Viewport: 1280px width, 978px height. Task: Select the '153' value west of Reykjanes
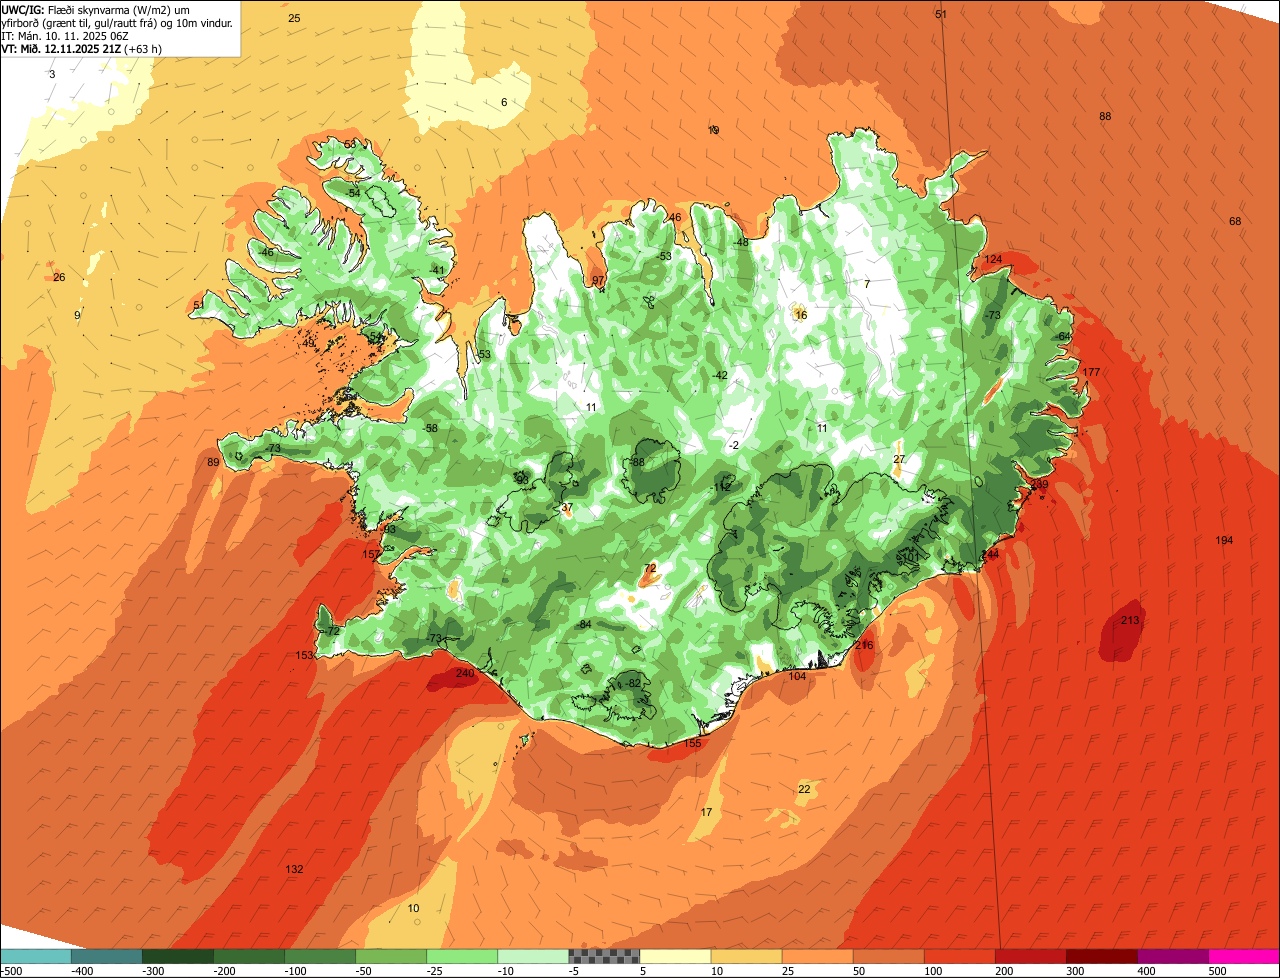coord(304,655)
